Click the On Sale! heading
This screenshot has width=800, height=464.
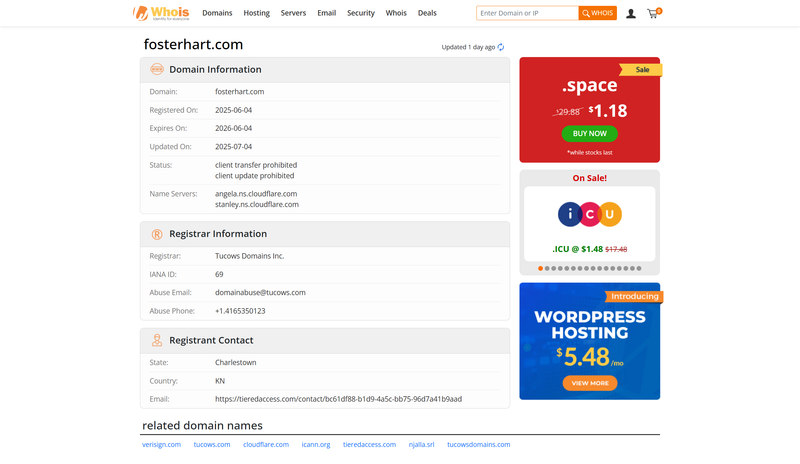(x=589, y=178)
